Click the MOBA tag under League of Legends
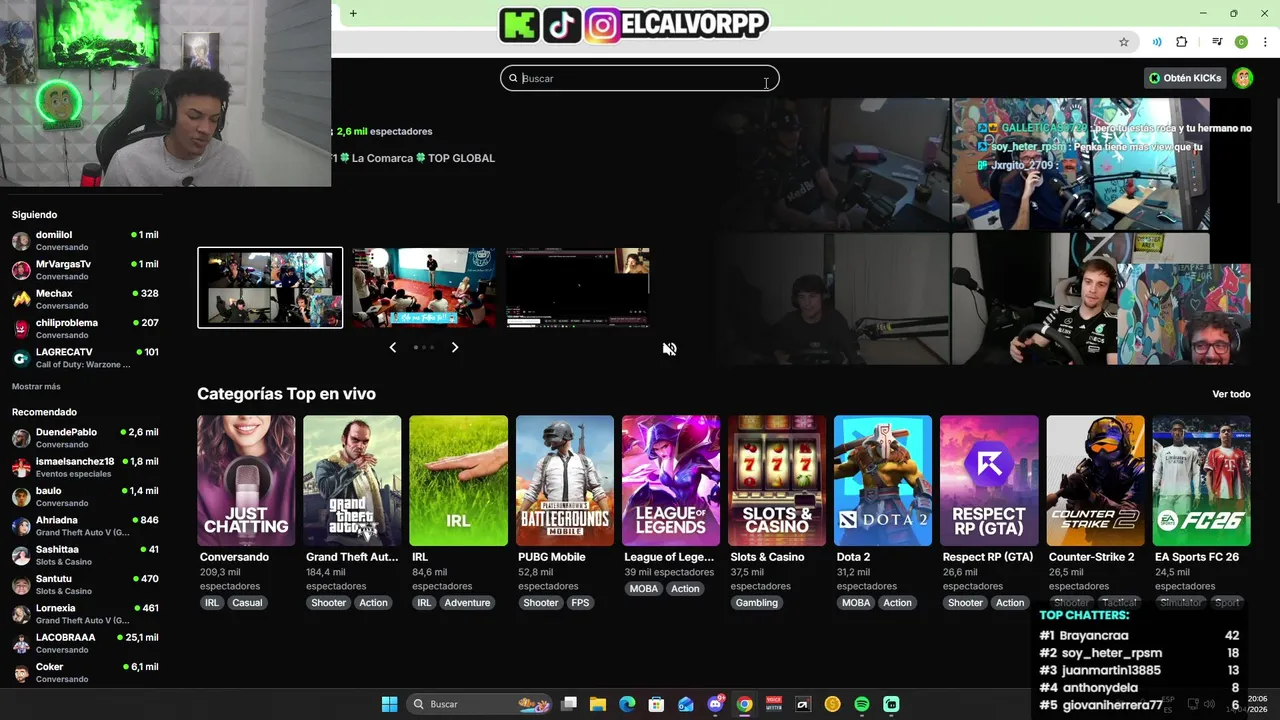This screenshot has height=720, width=1280. [644, 589]
